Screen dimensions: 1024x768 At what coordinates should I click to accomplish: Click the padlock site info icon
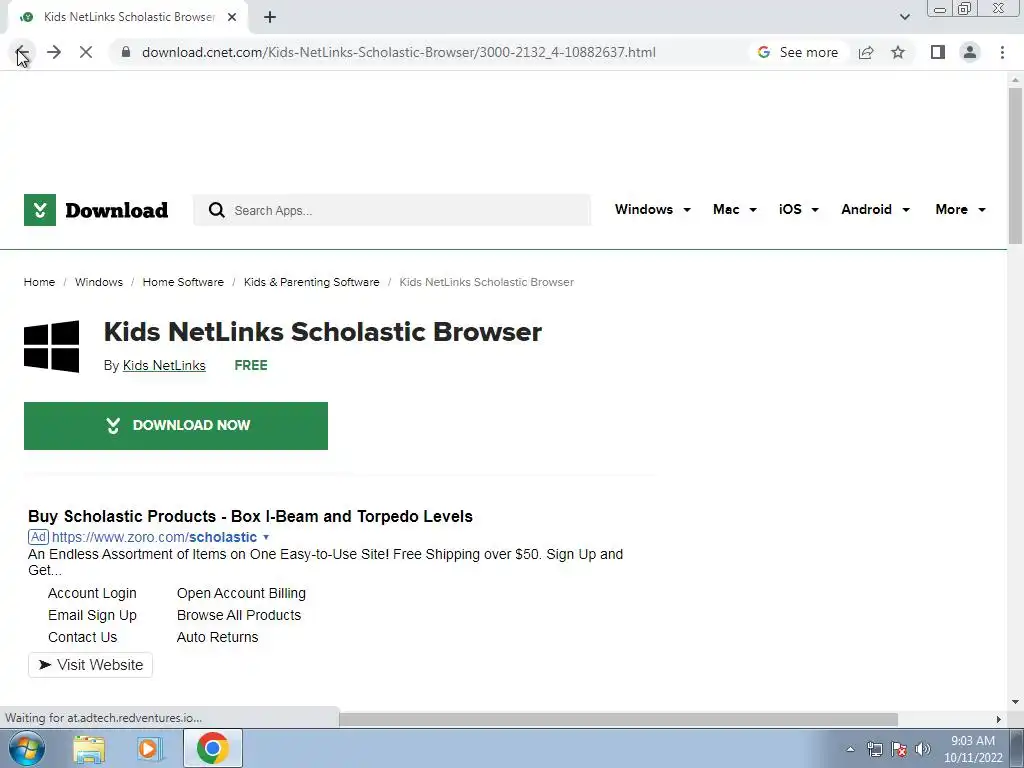126,52
